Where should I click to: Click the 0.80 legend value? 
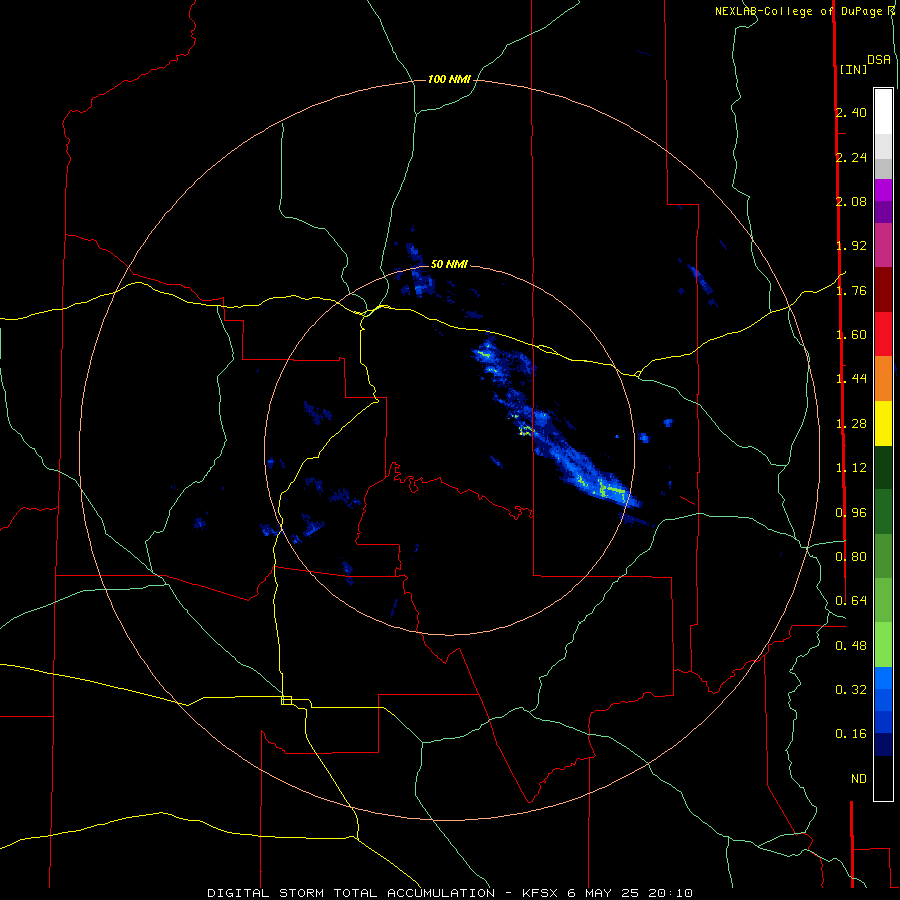click(851, 557)
